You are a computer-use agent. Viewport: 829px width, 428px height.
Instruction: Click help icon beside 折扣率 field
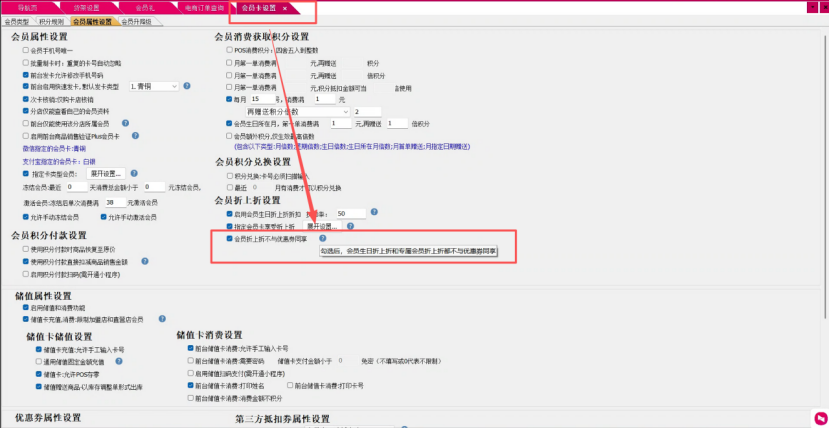click(x=374, y=212)
